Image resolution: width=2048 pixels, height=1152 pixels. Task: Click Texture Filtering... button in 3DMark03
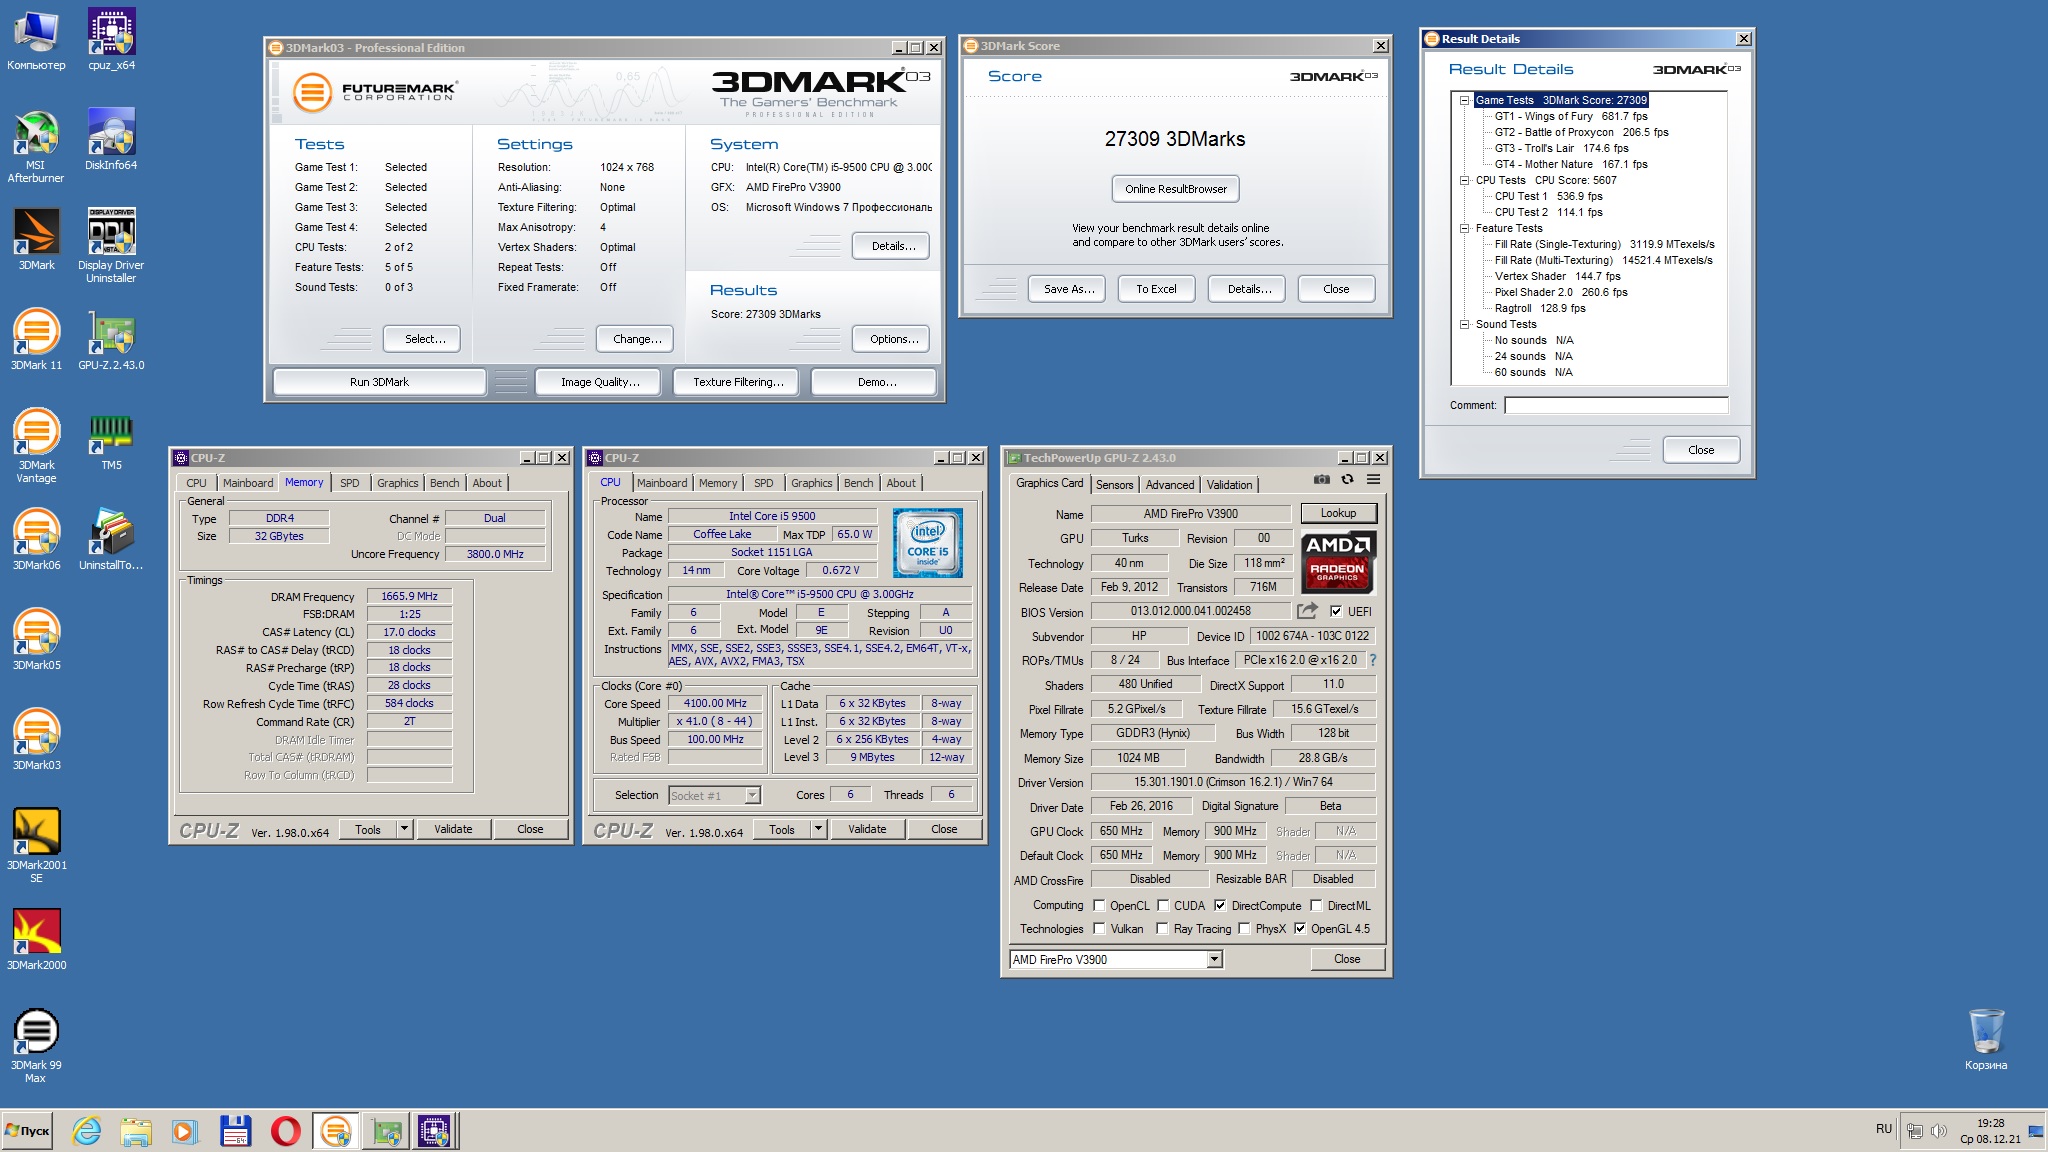(x=736, y=382)
